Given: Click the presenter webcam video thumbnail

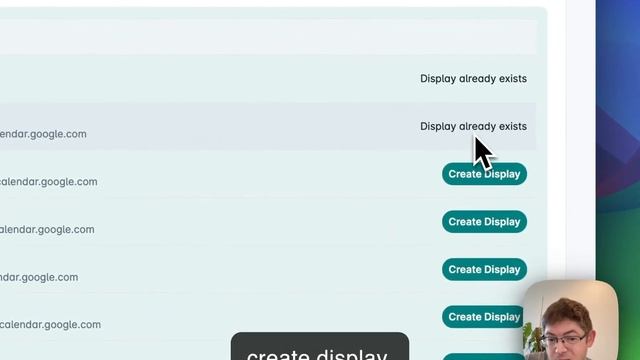Looking at the screenshot, I should 571,320.
